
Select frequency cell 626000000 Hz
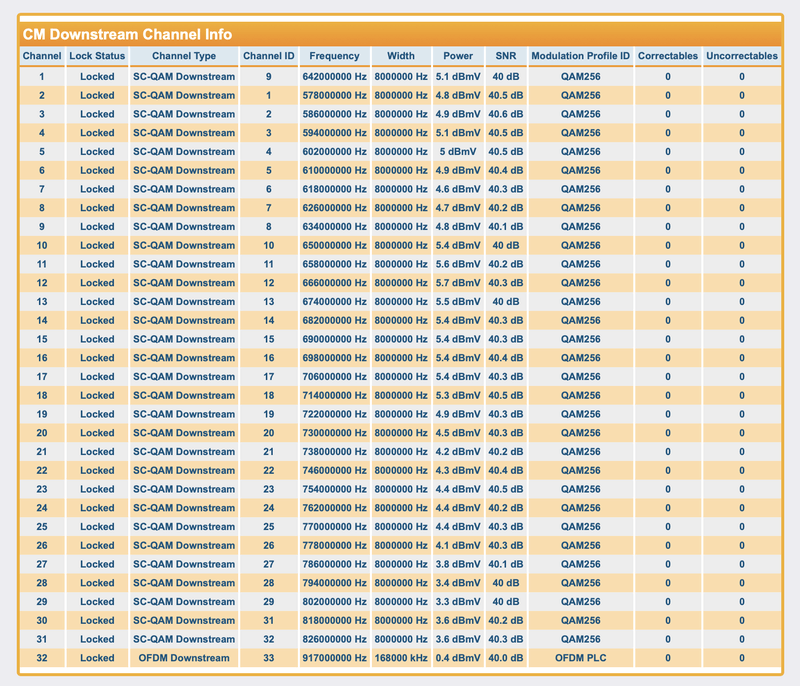click(x=334, y=208)
